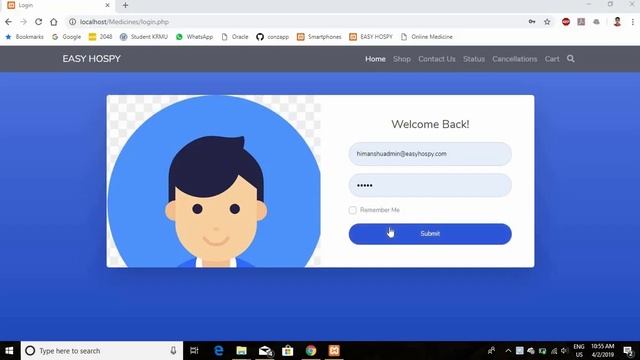
Task: Open File Explorer from taskbar
Action: pos(241,351)
